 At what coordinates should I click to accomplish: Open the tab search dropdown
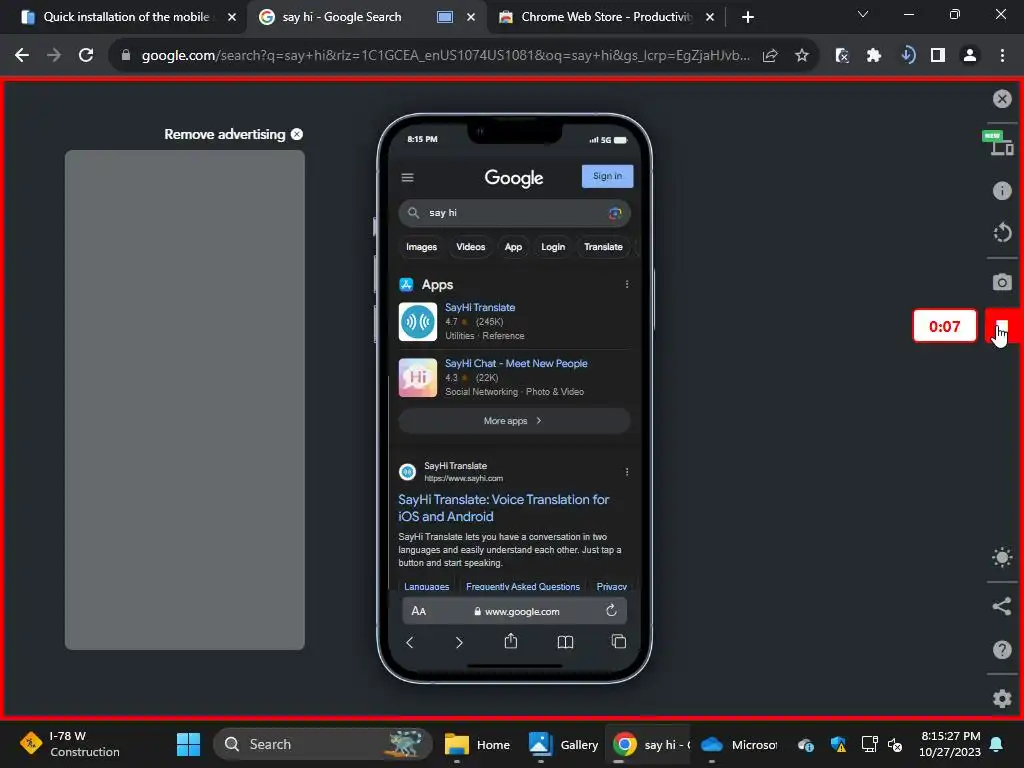(863, 14)
